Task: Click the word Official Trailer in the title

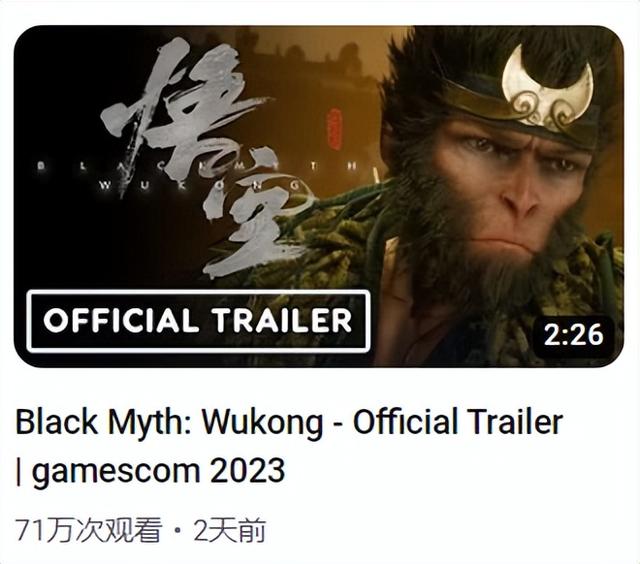Action: point(458,422)
